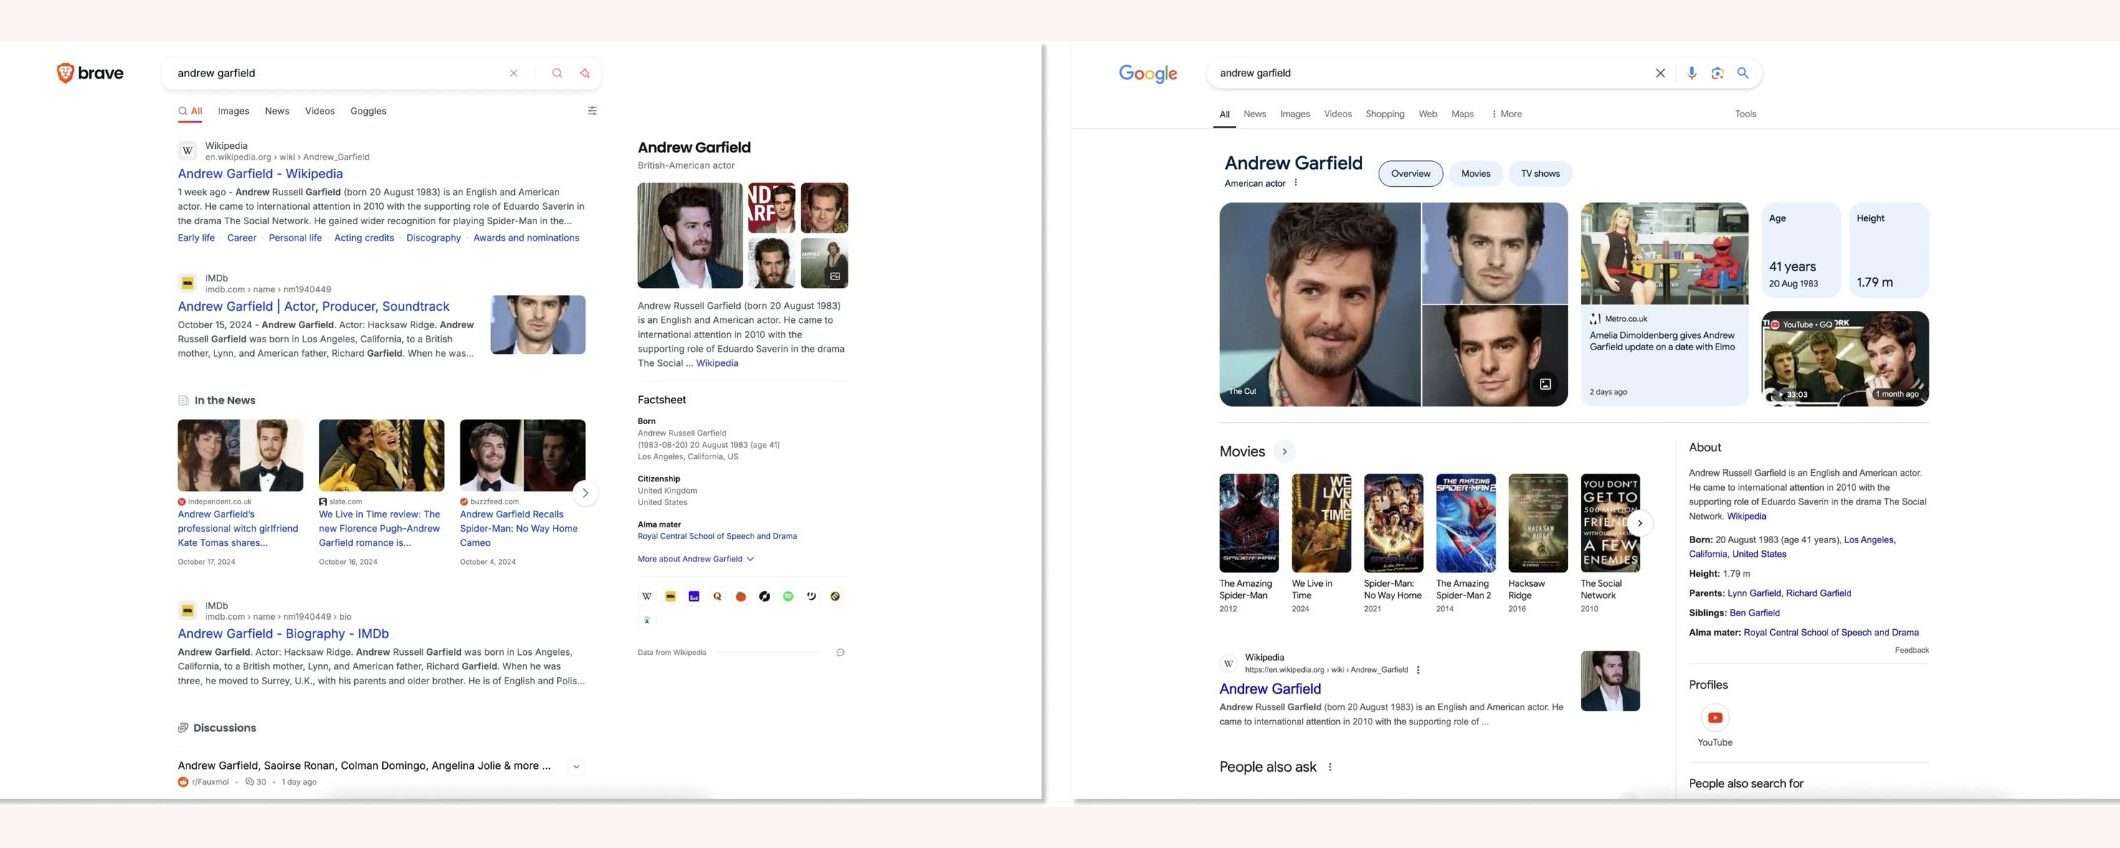2120x848 pixels.
Task: Open the Hacksaw Ridge movie poster
Action: click(1538, 523)
